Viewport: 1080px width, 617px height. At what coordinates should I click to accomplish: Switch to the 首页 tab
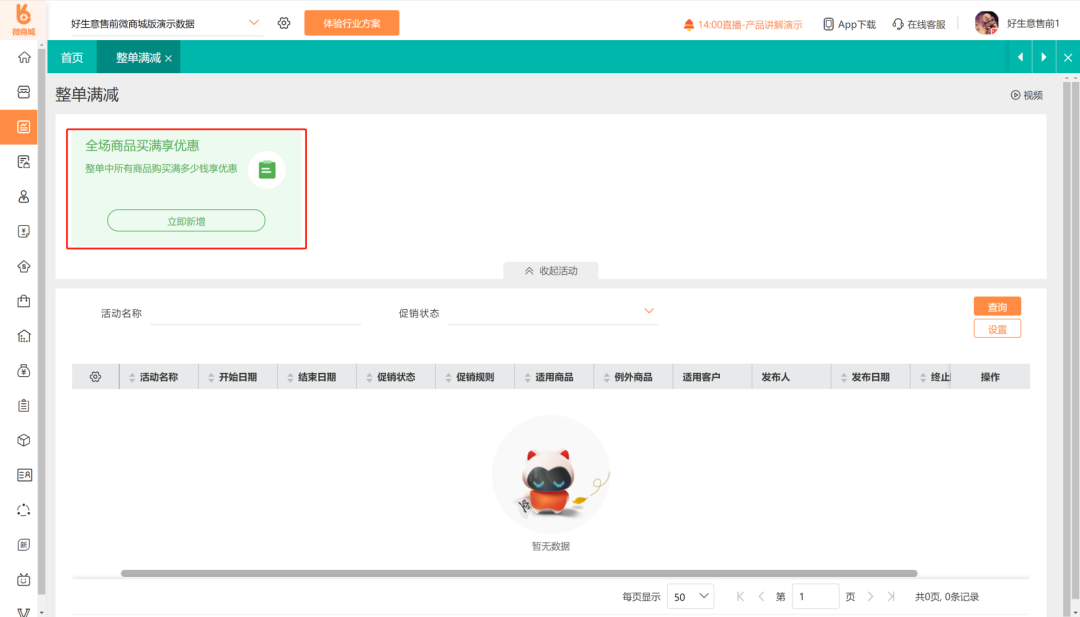(x=72, y=58)
